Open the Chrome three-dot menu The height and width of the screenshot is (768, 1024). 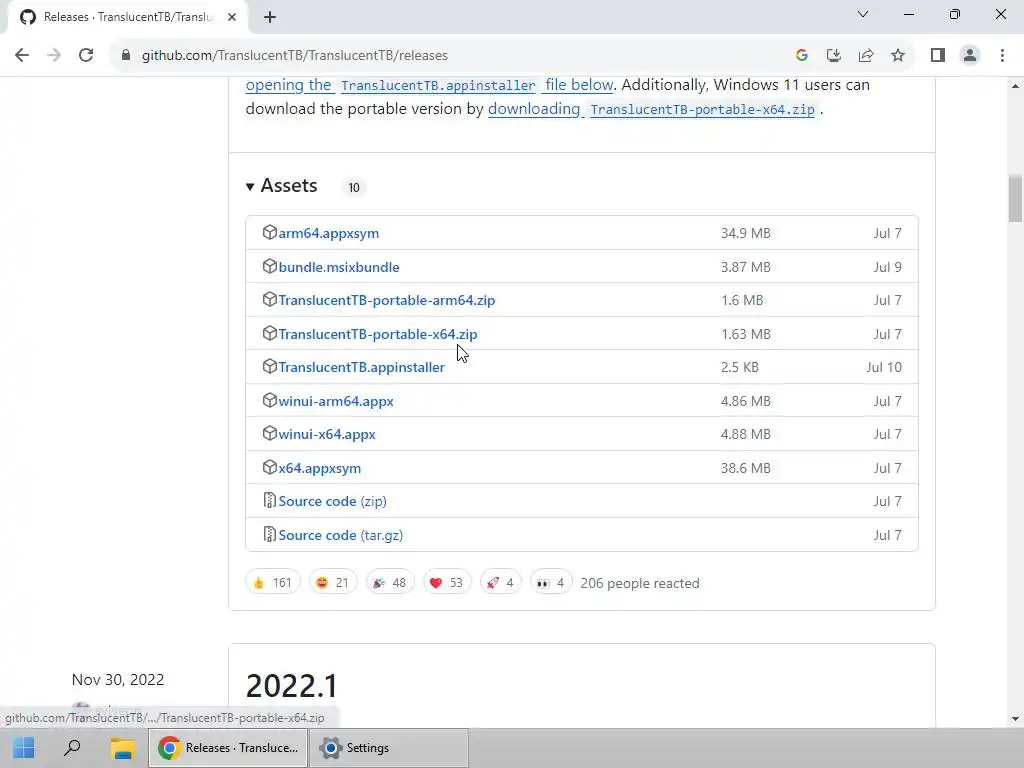tap(1002, 56)
